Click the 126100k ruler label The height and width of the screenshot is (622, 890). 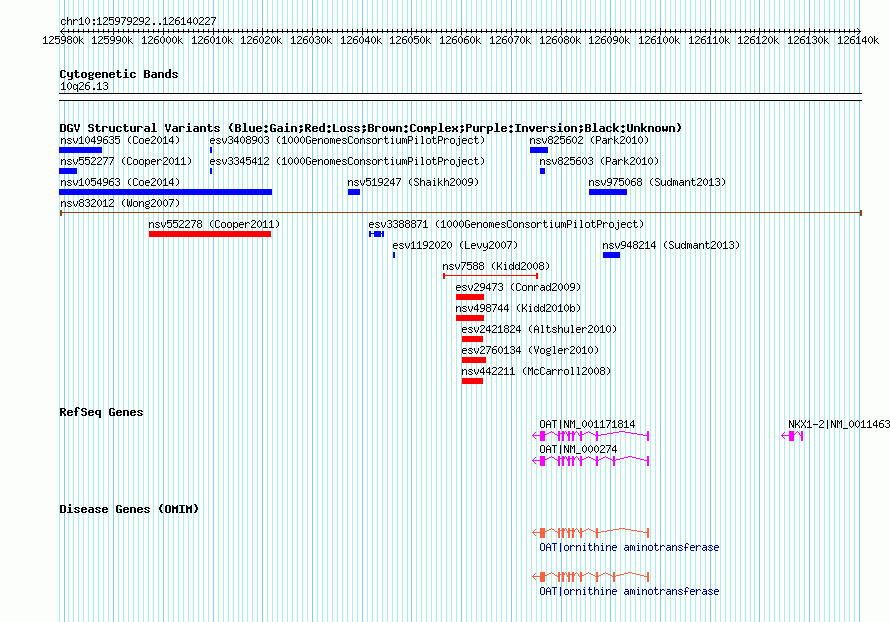pyautogui.click(x=659, y=40)
